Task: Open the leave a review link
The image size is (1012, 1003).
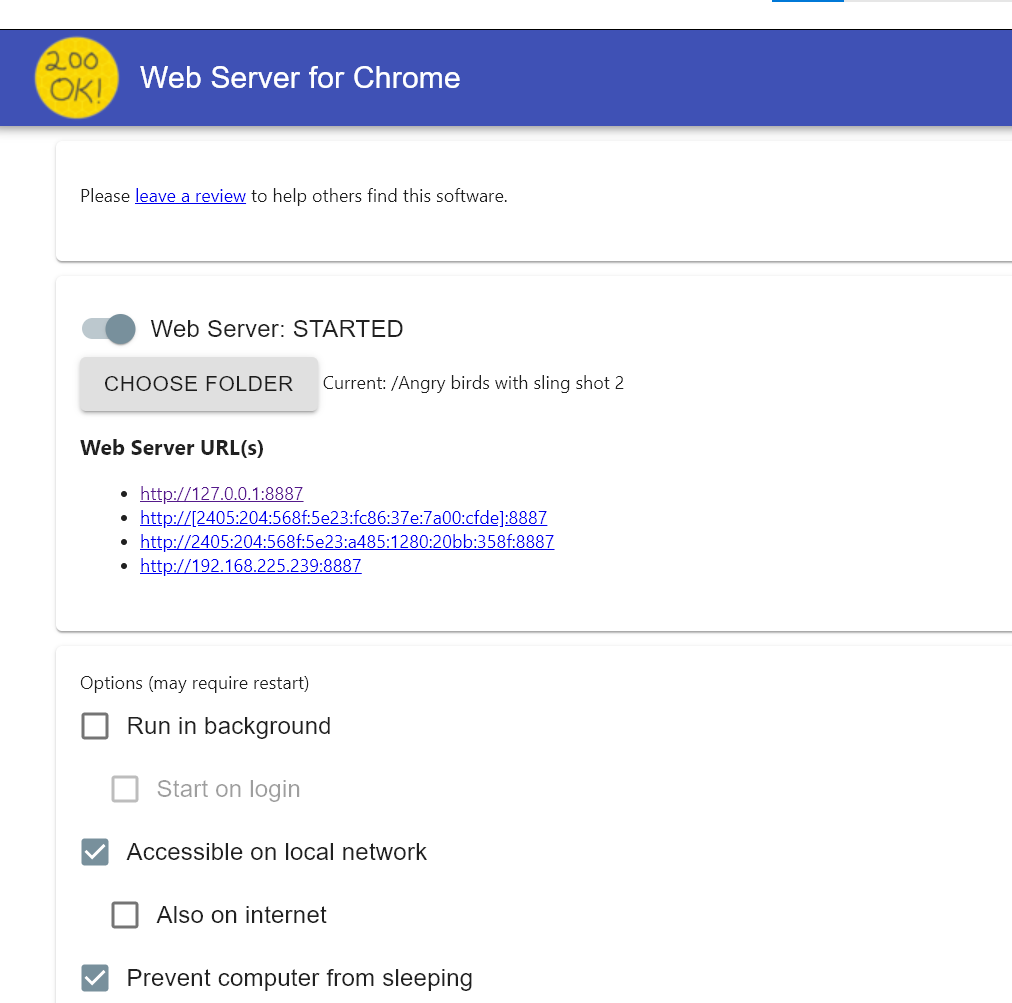Action: pyautogui.click(x=190, y=195)
